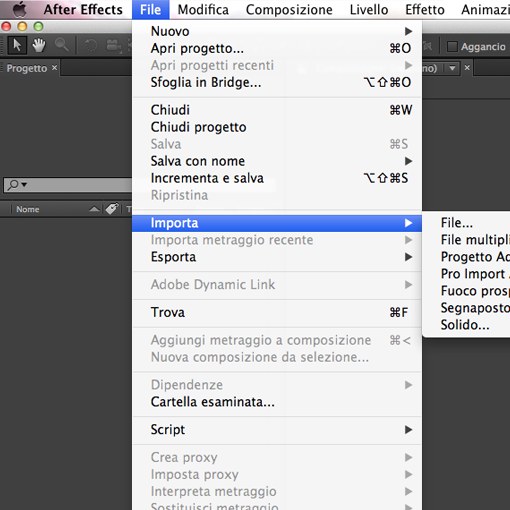
Task: Close the Progetto panel tab
Action: 54,68
